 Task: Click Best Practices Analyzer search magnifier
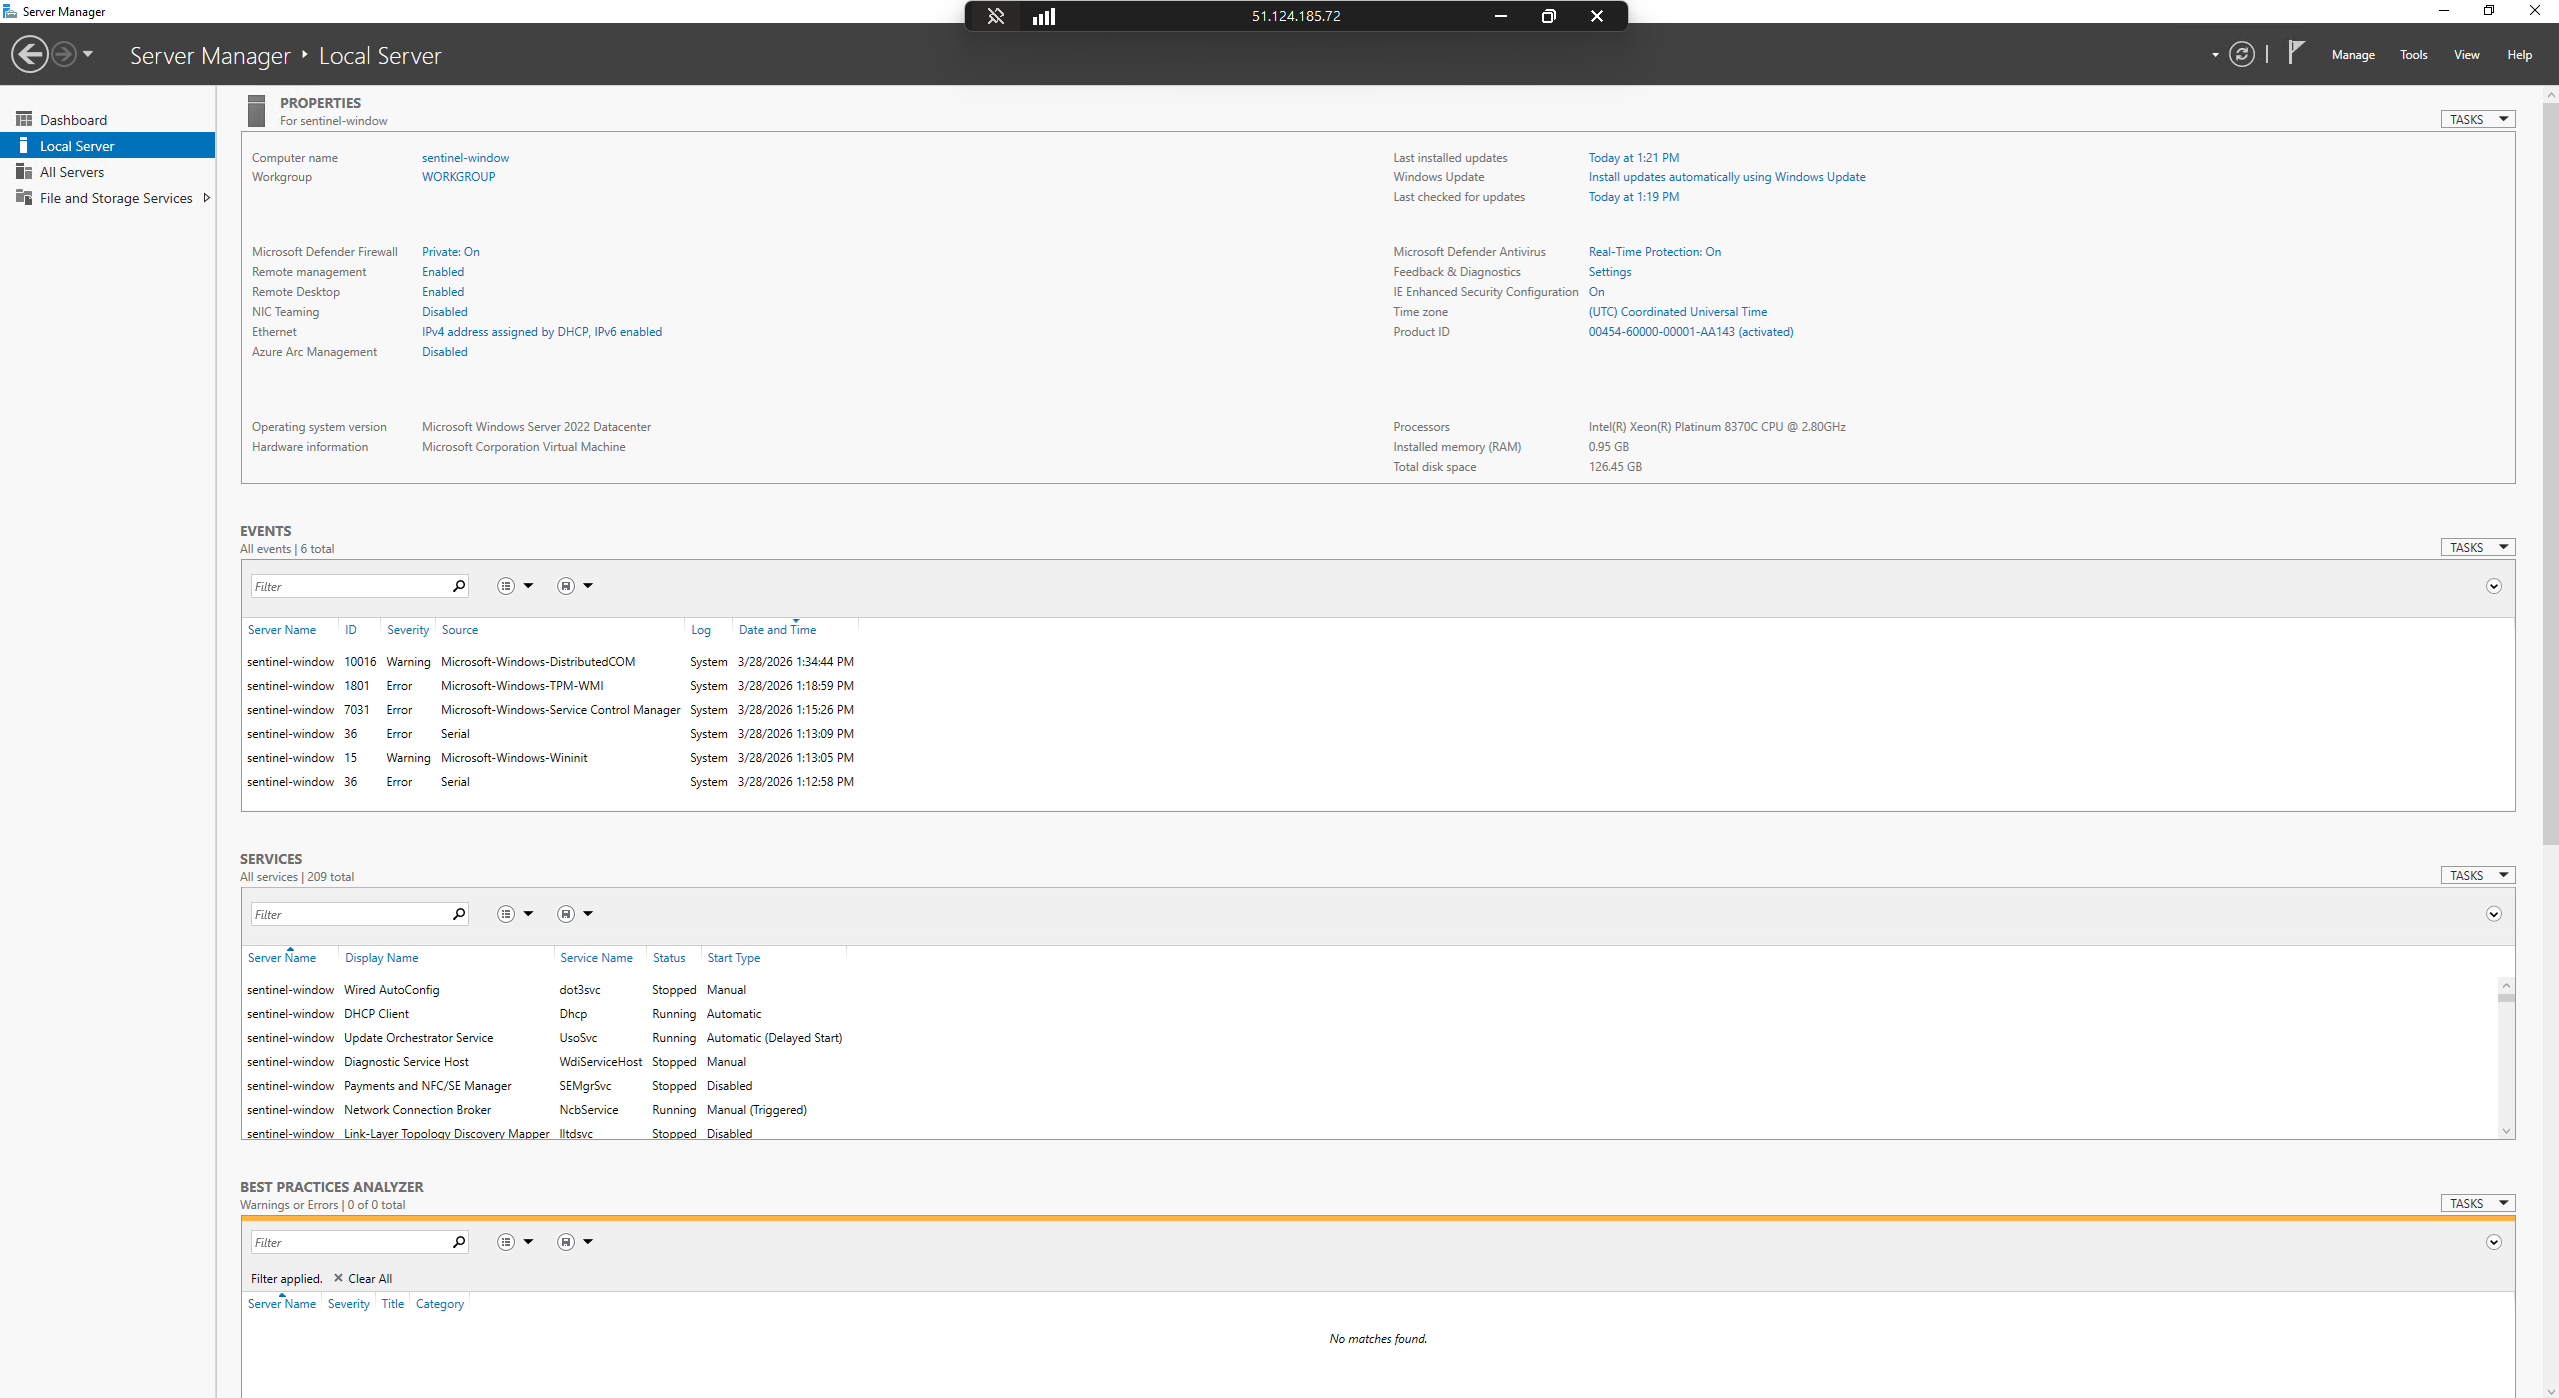tap(459, 1242)
